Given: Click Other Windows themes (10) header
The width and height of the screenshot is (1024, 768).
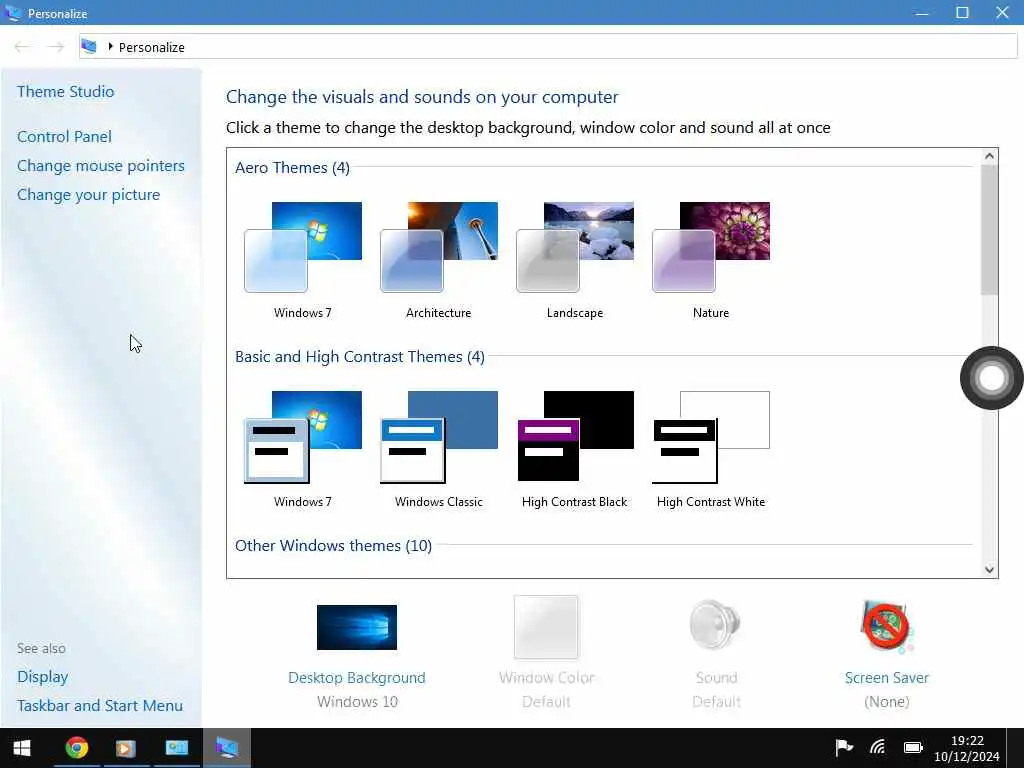Looking at the screenshot, I should [333, 545].
